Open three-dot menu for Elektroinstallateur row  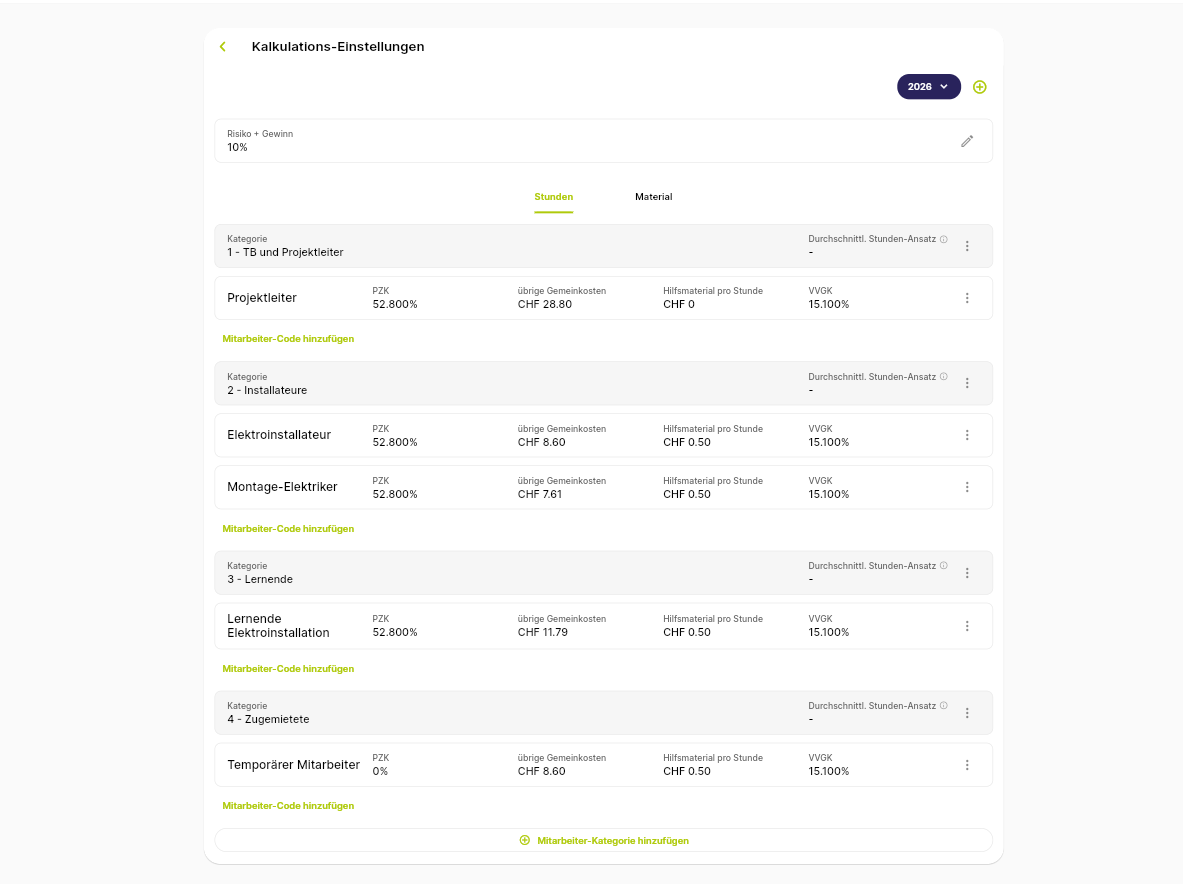(x=966, y=435)
